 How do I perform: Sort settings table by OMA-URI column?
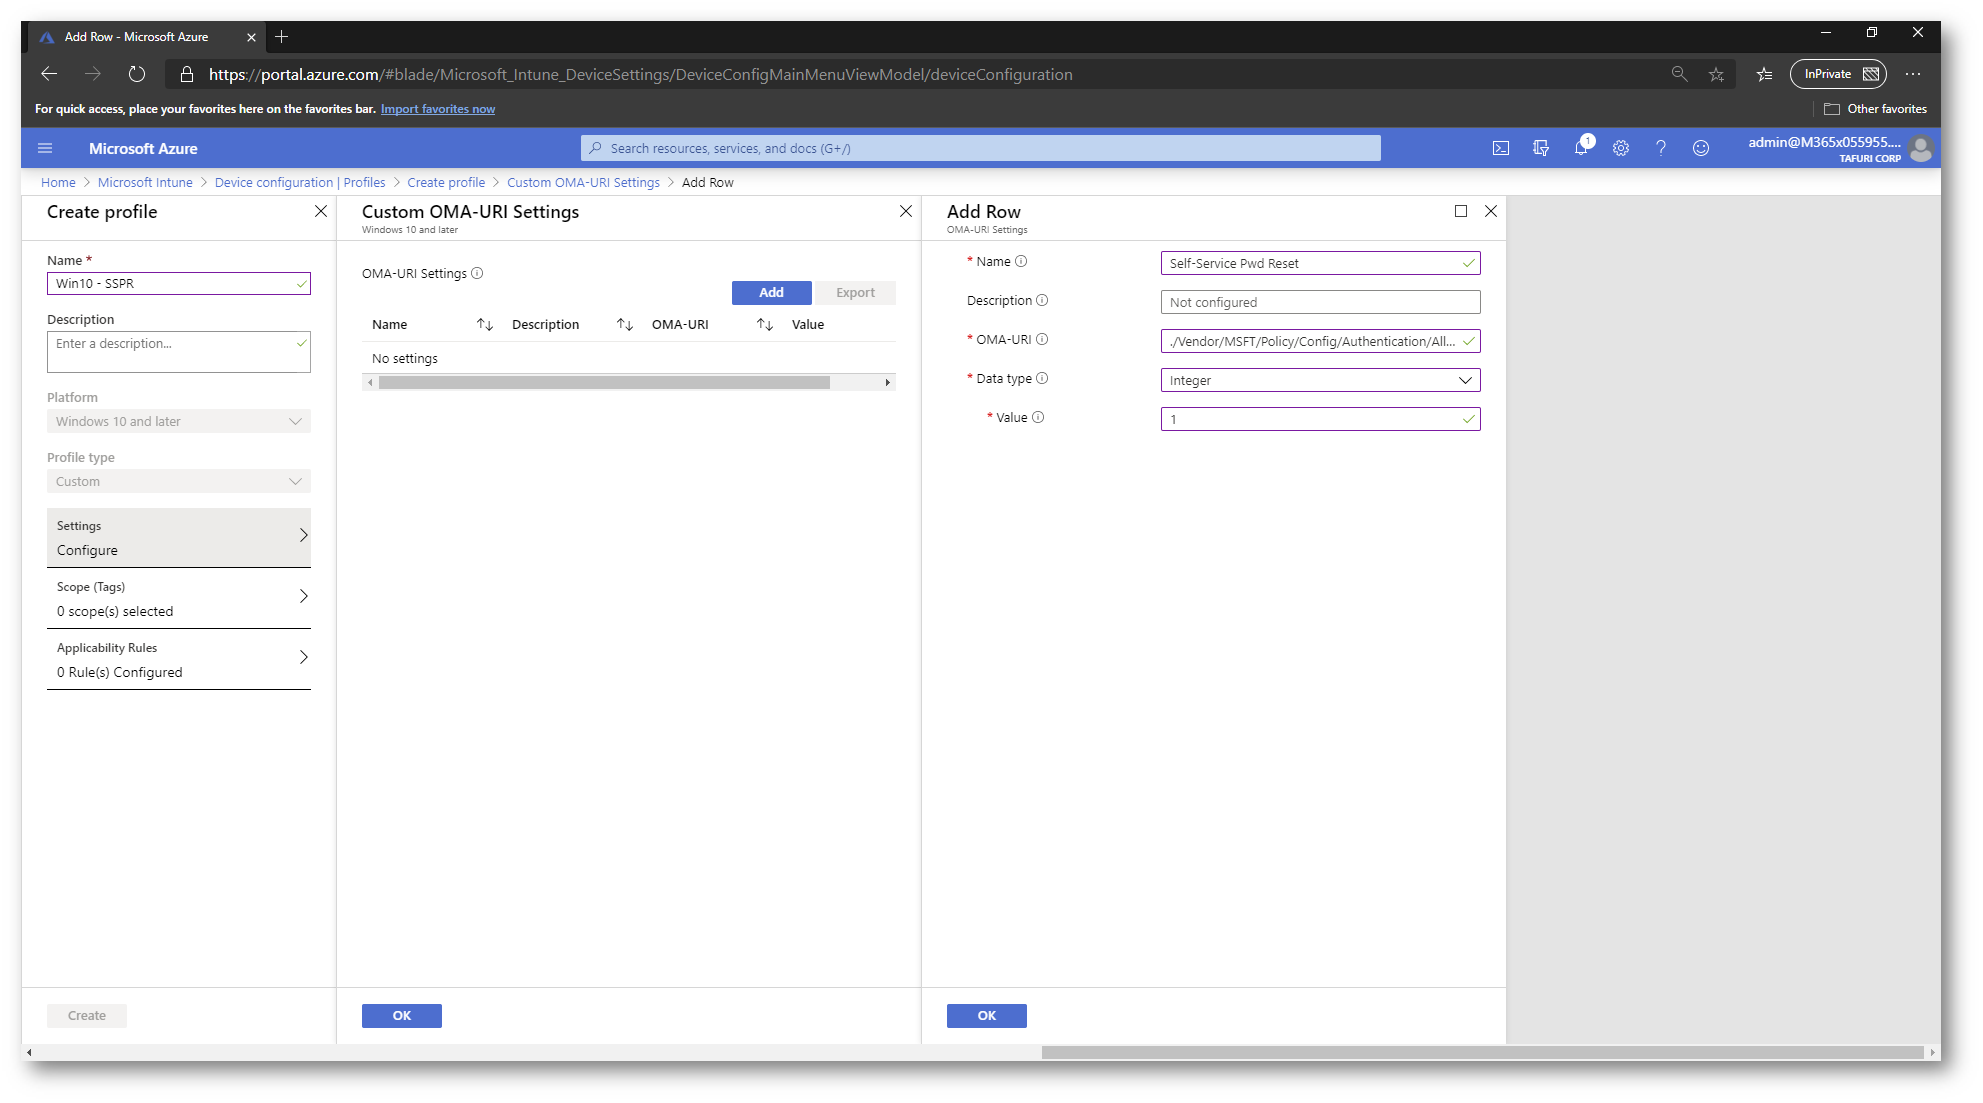(765, 324)
